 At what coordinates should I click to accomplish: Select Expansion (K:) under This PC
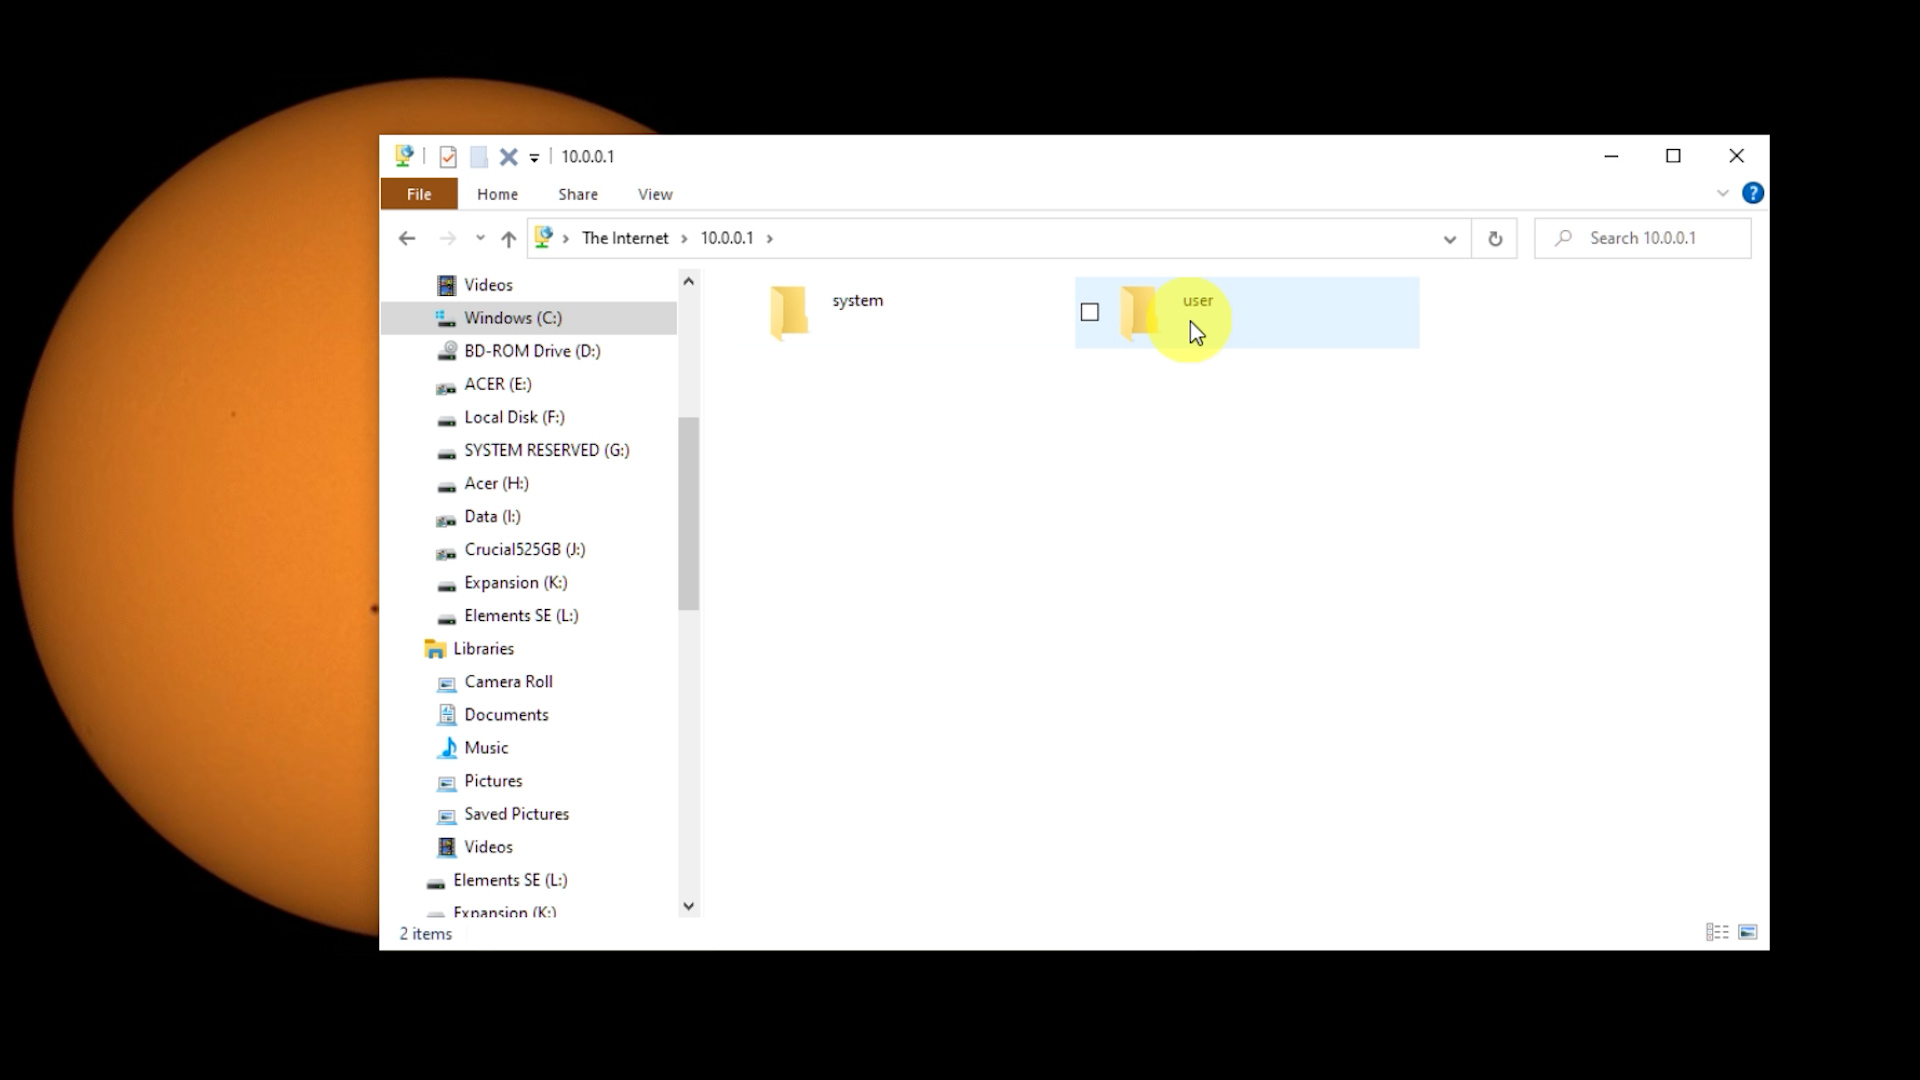[x=515, y=582]
